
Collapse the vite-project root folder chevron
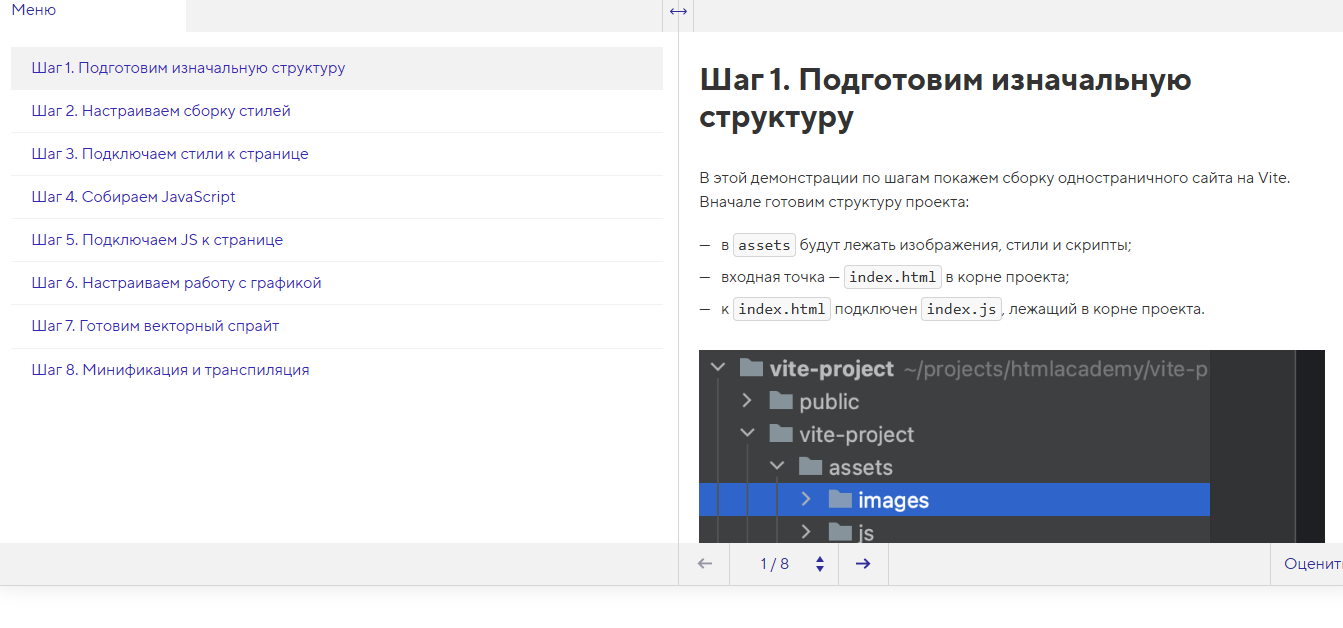tap(717, 368)
